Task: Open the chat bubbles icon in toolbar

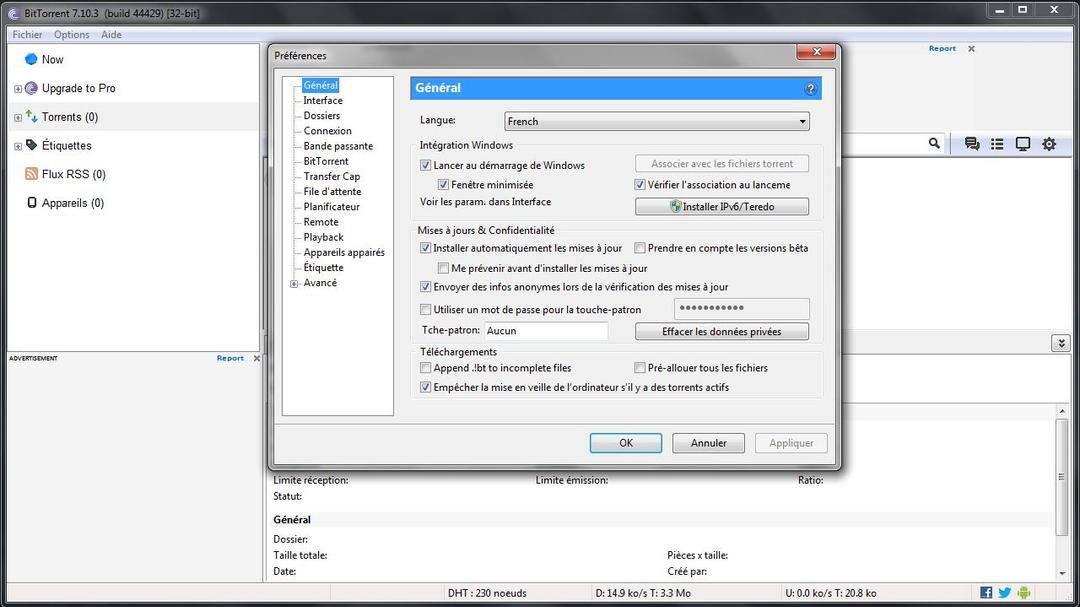Action: (971, 144)
